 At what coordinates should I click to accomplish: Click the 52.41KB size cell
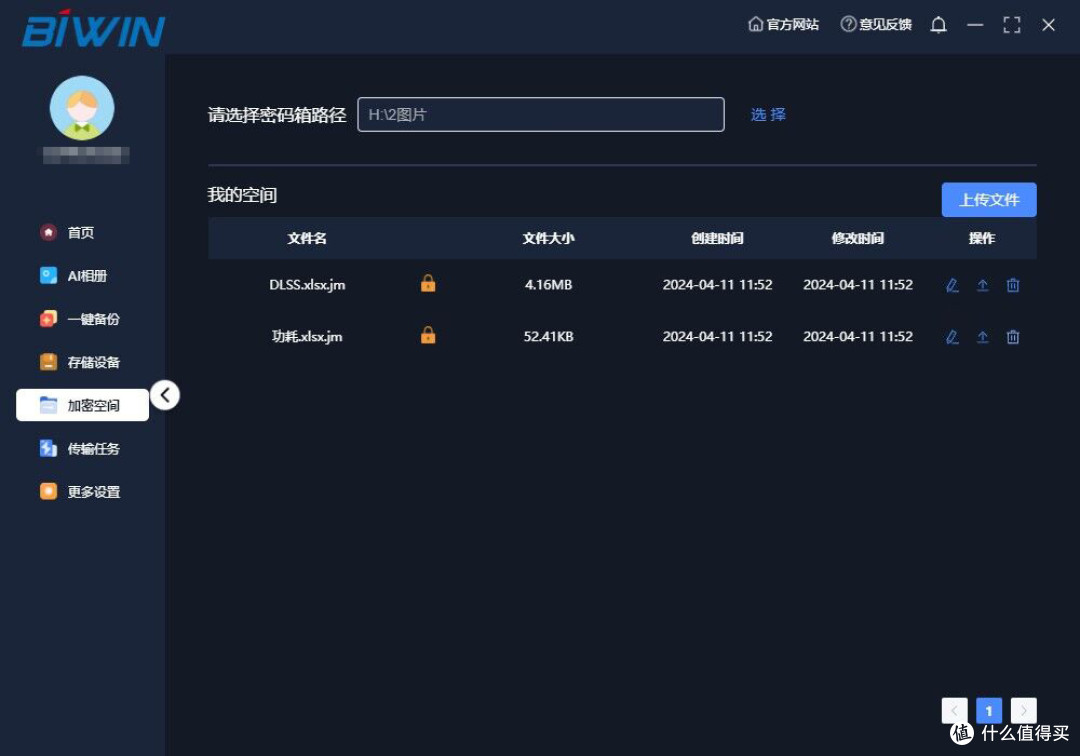tap(548, 337)
